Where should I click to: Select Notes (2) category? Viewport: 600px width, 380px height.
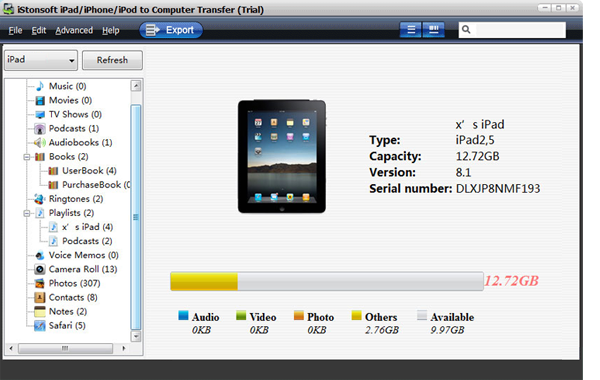click(68, 312)
